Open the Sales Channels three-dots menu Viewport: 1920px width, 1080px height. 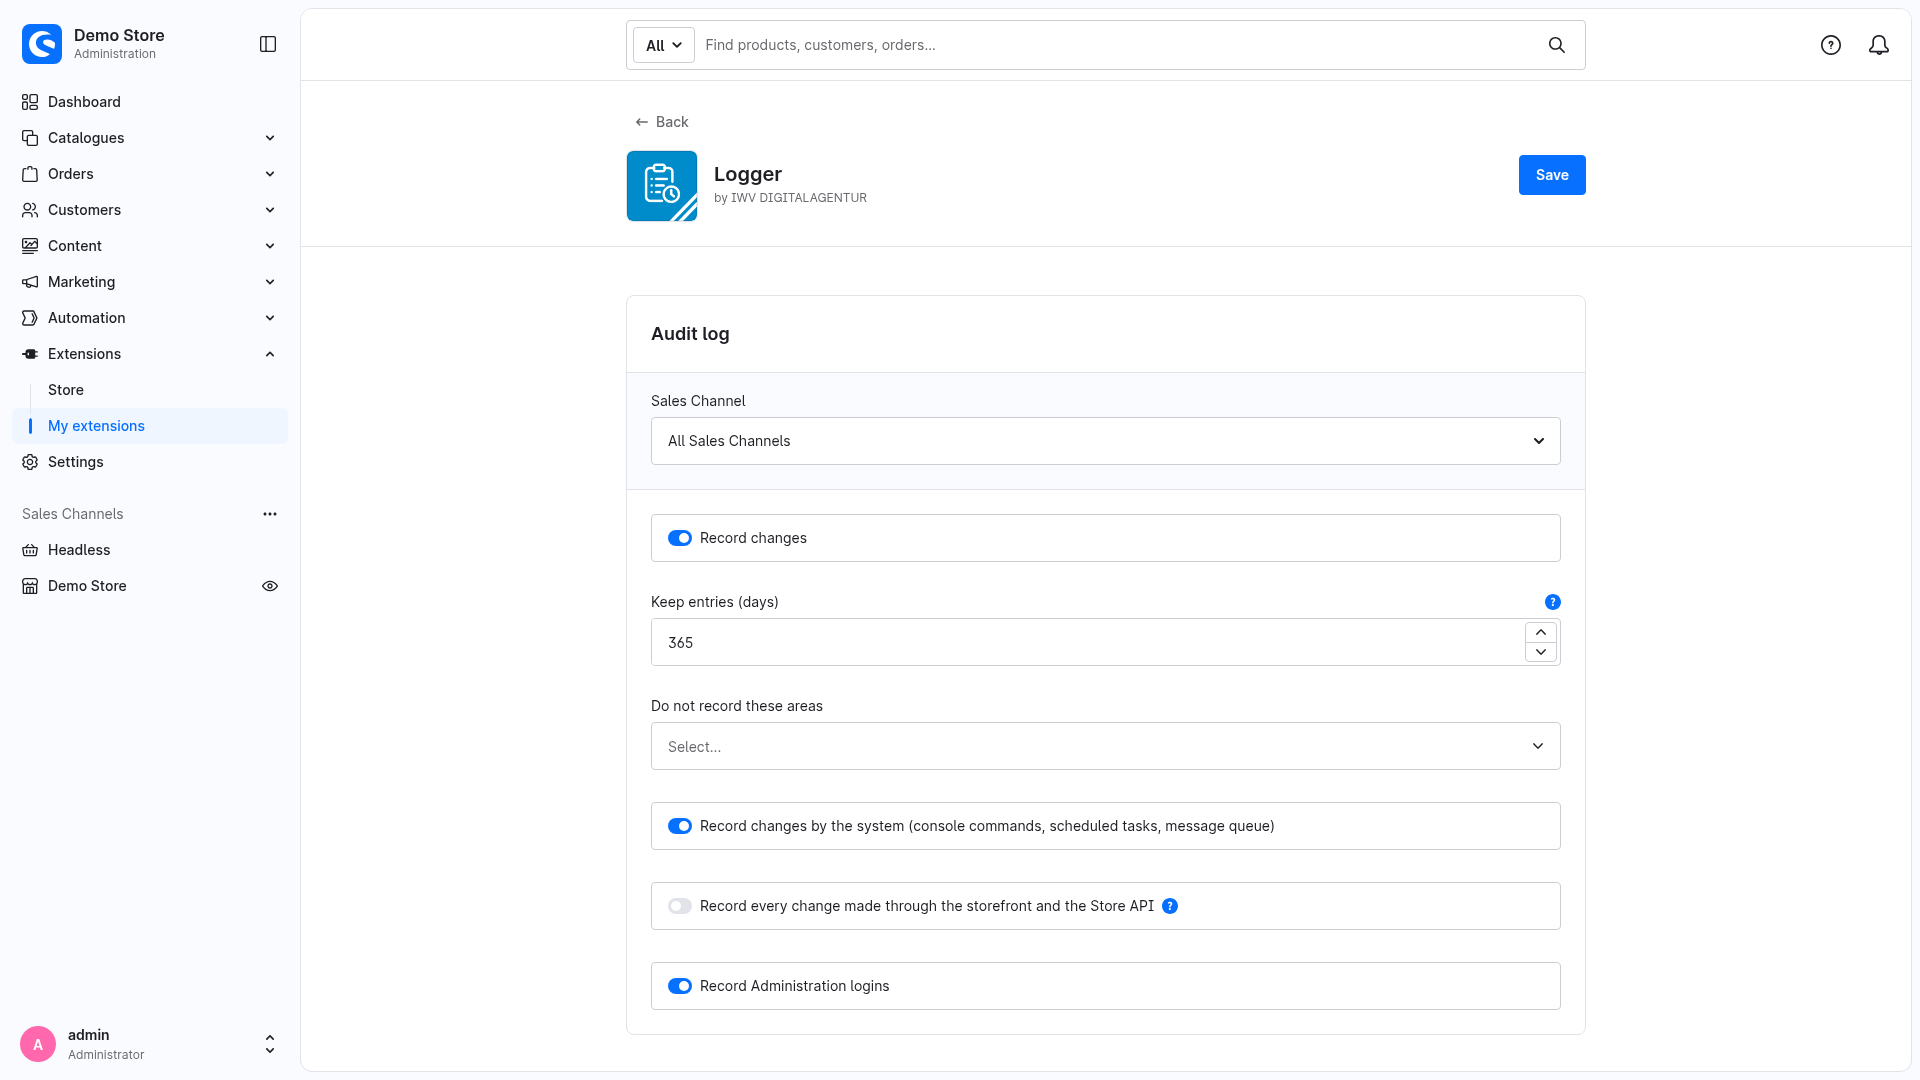[x=270, y=514]
